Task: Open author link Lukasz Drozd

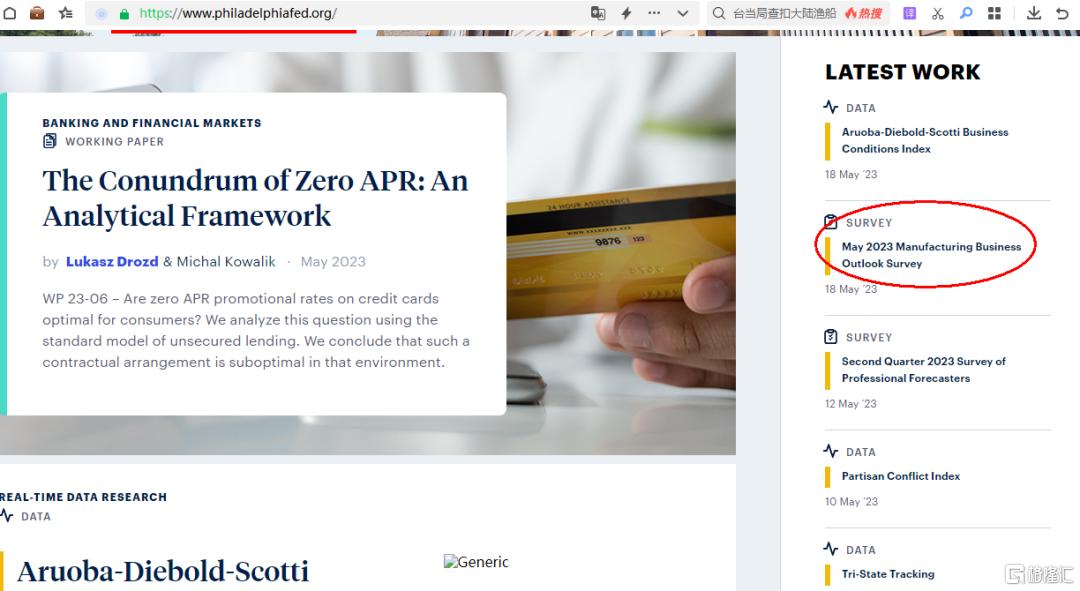Action: click(x=112, y=262)
